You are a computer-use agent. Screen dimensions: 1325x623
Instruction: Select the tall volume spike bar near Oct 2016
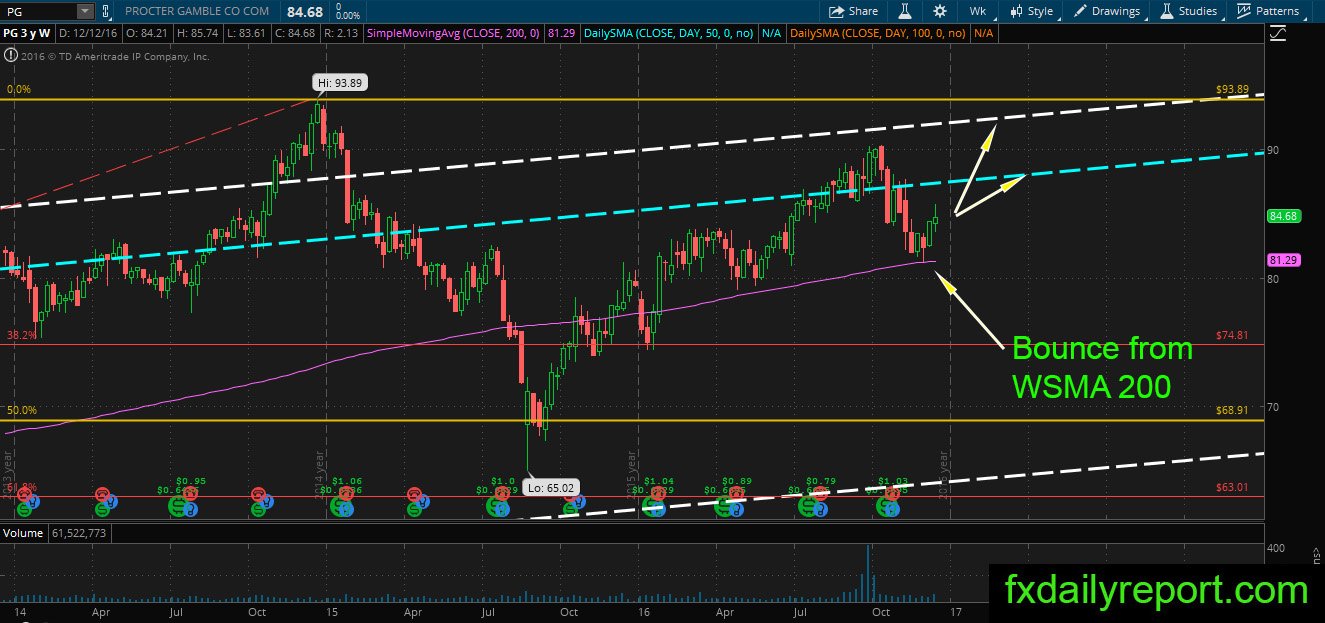[869, 573]
